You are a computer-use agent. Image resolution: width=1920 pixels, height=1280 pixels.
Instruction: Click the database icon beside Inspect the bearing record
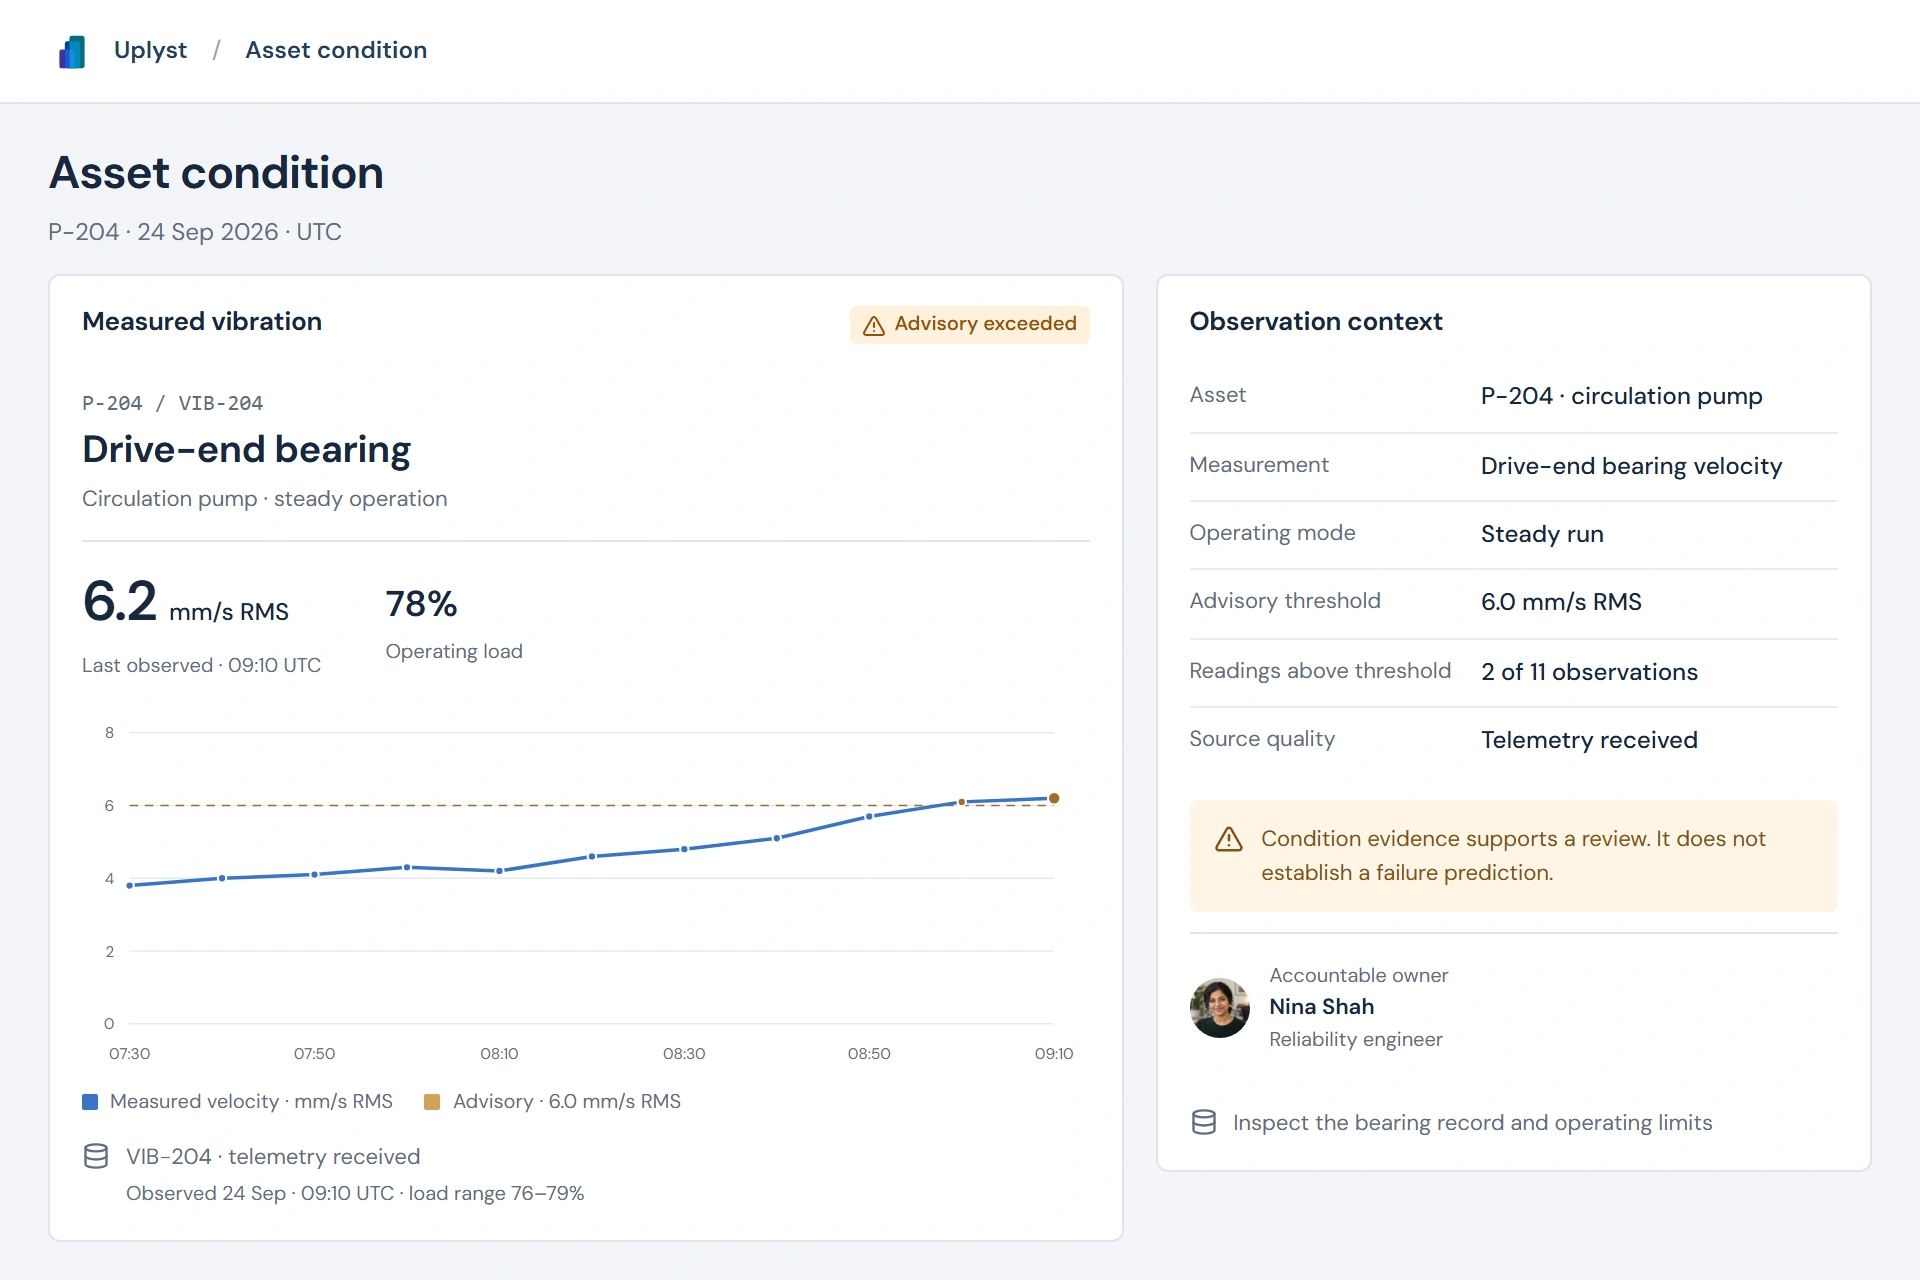[x=1204, y=1122]
